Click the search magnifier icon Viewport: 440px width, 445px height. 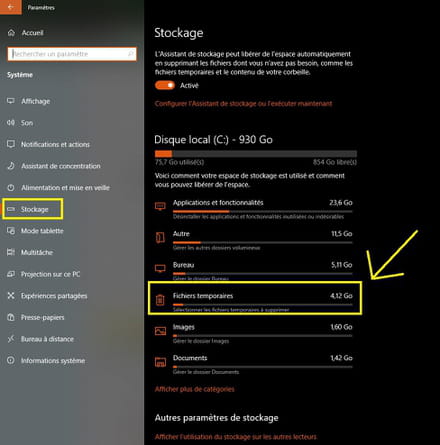tap(131, 54)
